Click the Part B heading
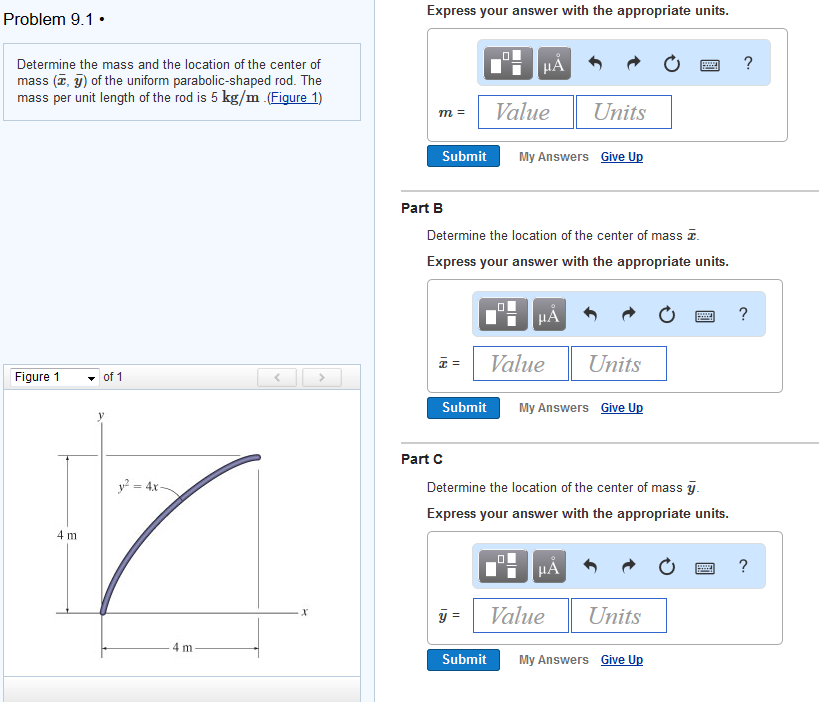 (422, 208)
